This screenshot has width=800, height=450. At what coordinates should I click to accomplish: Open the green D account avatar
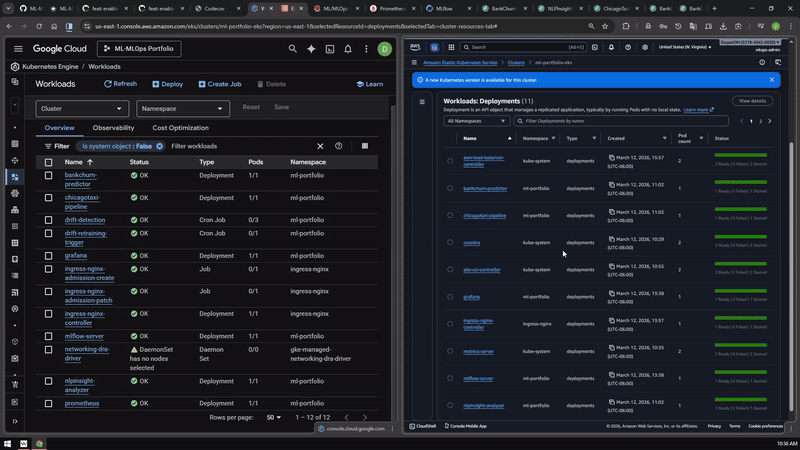(x=385, y=49)
